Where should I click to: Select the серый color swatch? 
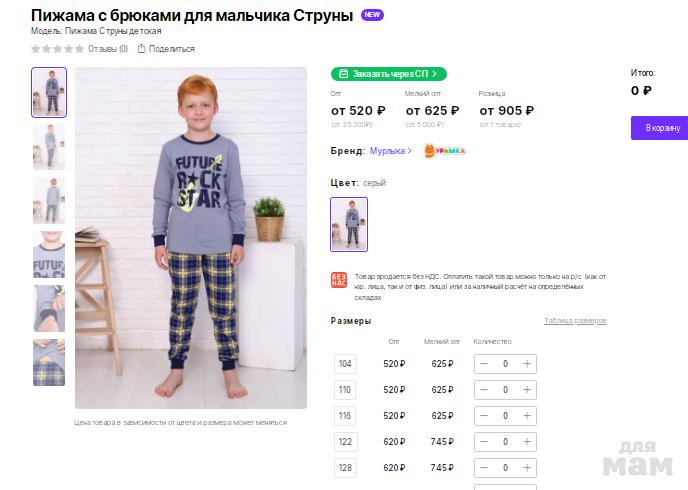(349, 224)
